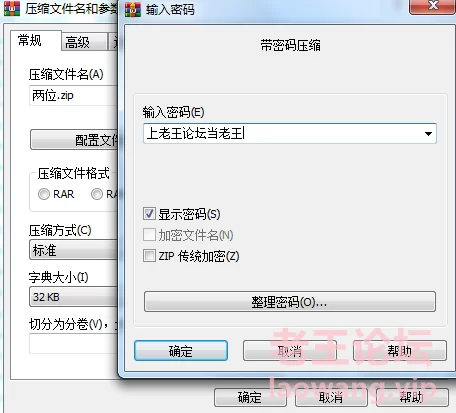
Task: Open the 字典大小 dropdown showing 32 KB
Action: (x=74, y=296)
